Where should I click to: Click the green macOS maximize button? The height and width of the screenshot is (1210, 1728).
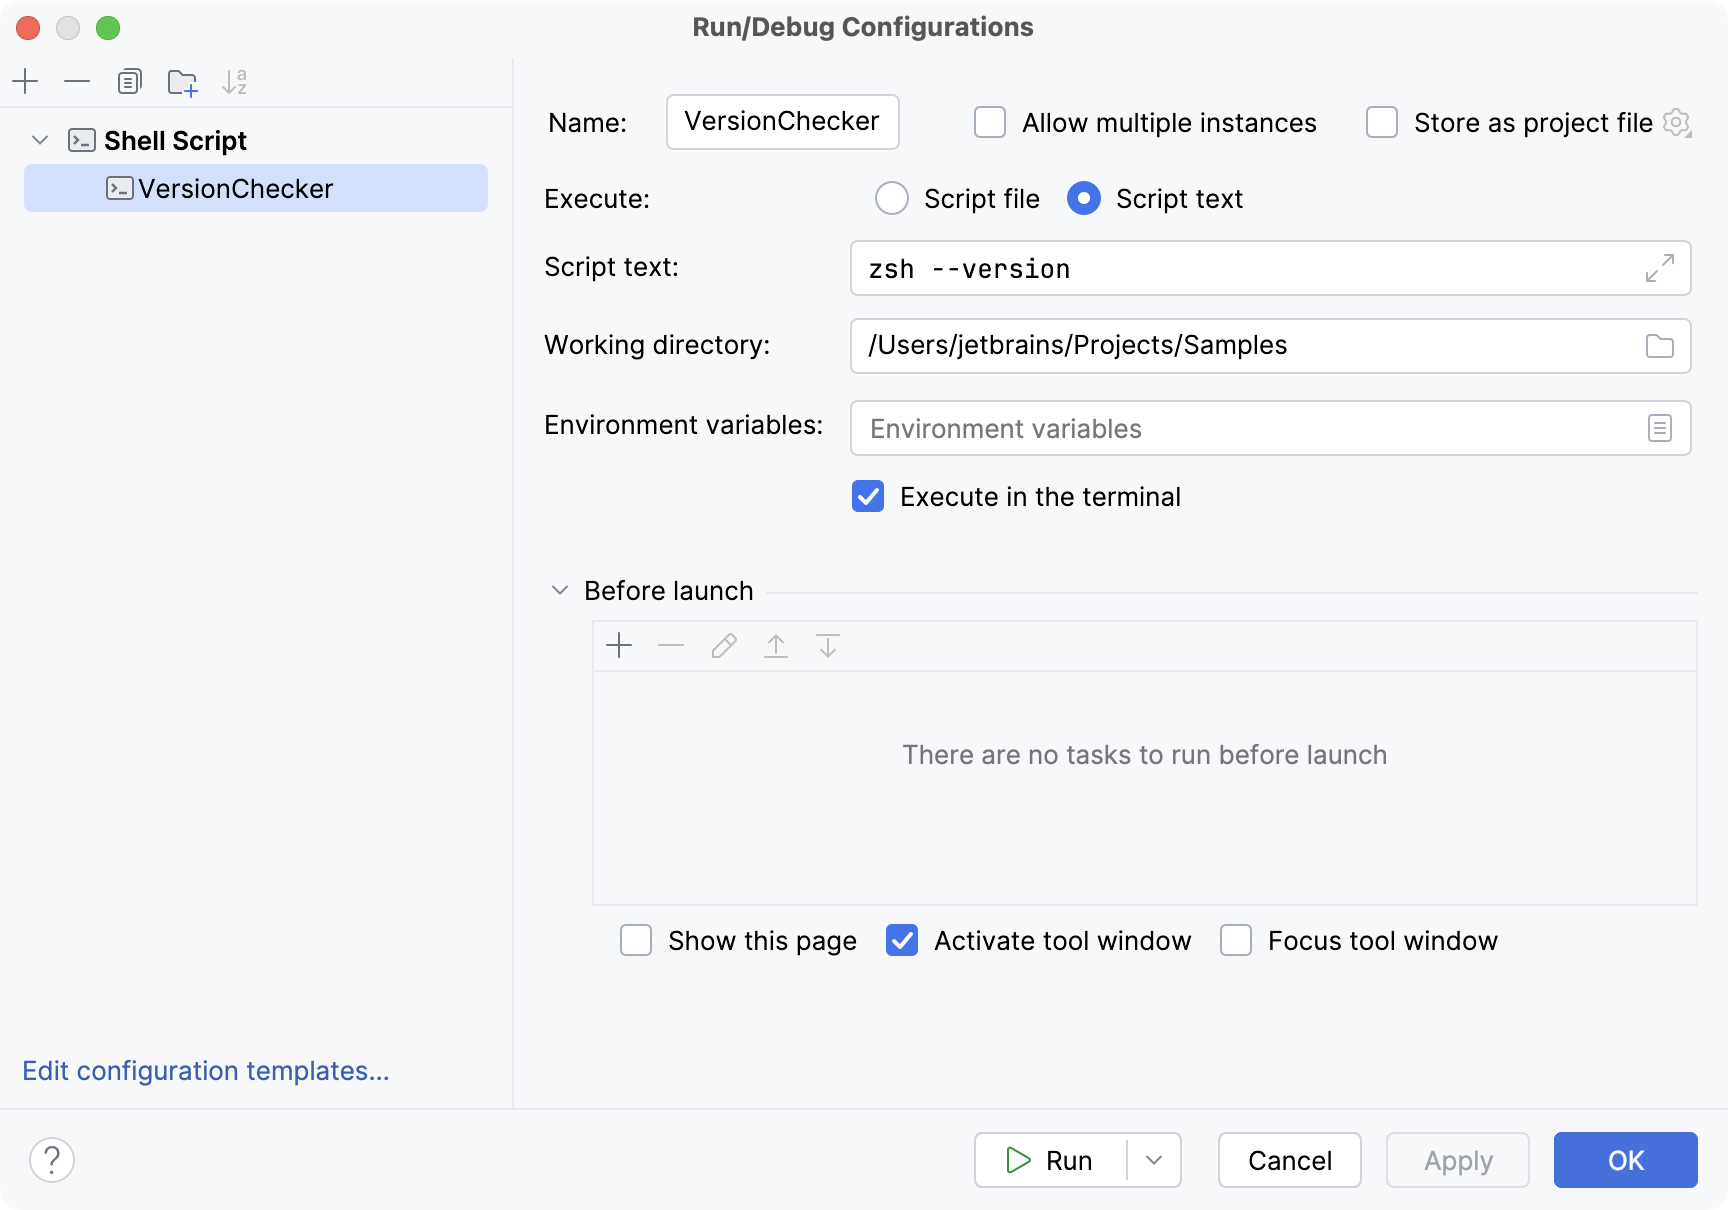tap(108, 28)
